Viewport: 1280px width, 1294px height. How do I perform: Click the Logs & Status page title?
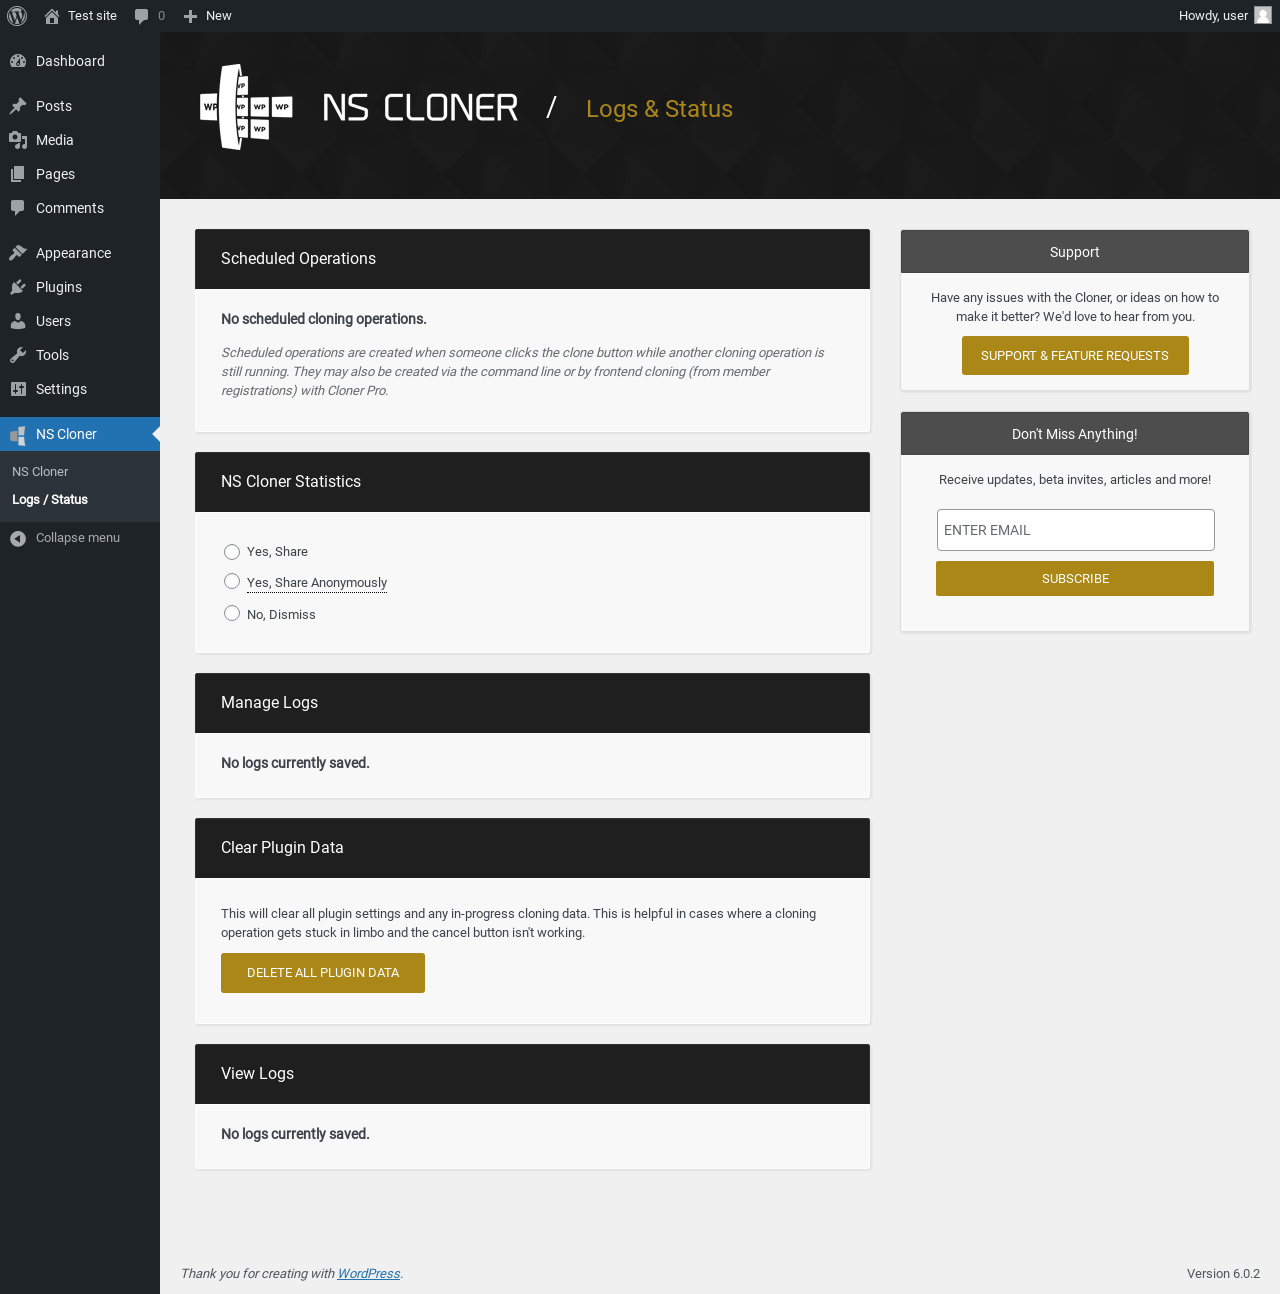659,109
